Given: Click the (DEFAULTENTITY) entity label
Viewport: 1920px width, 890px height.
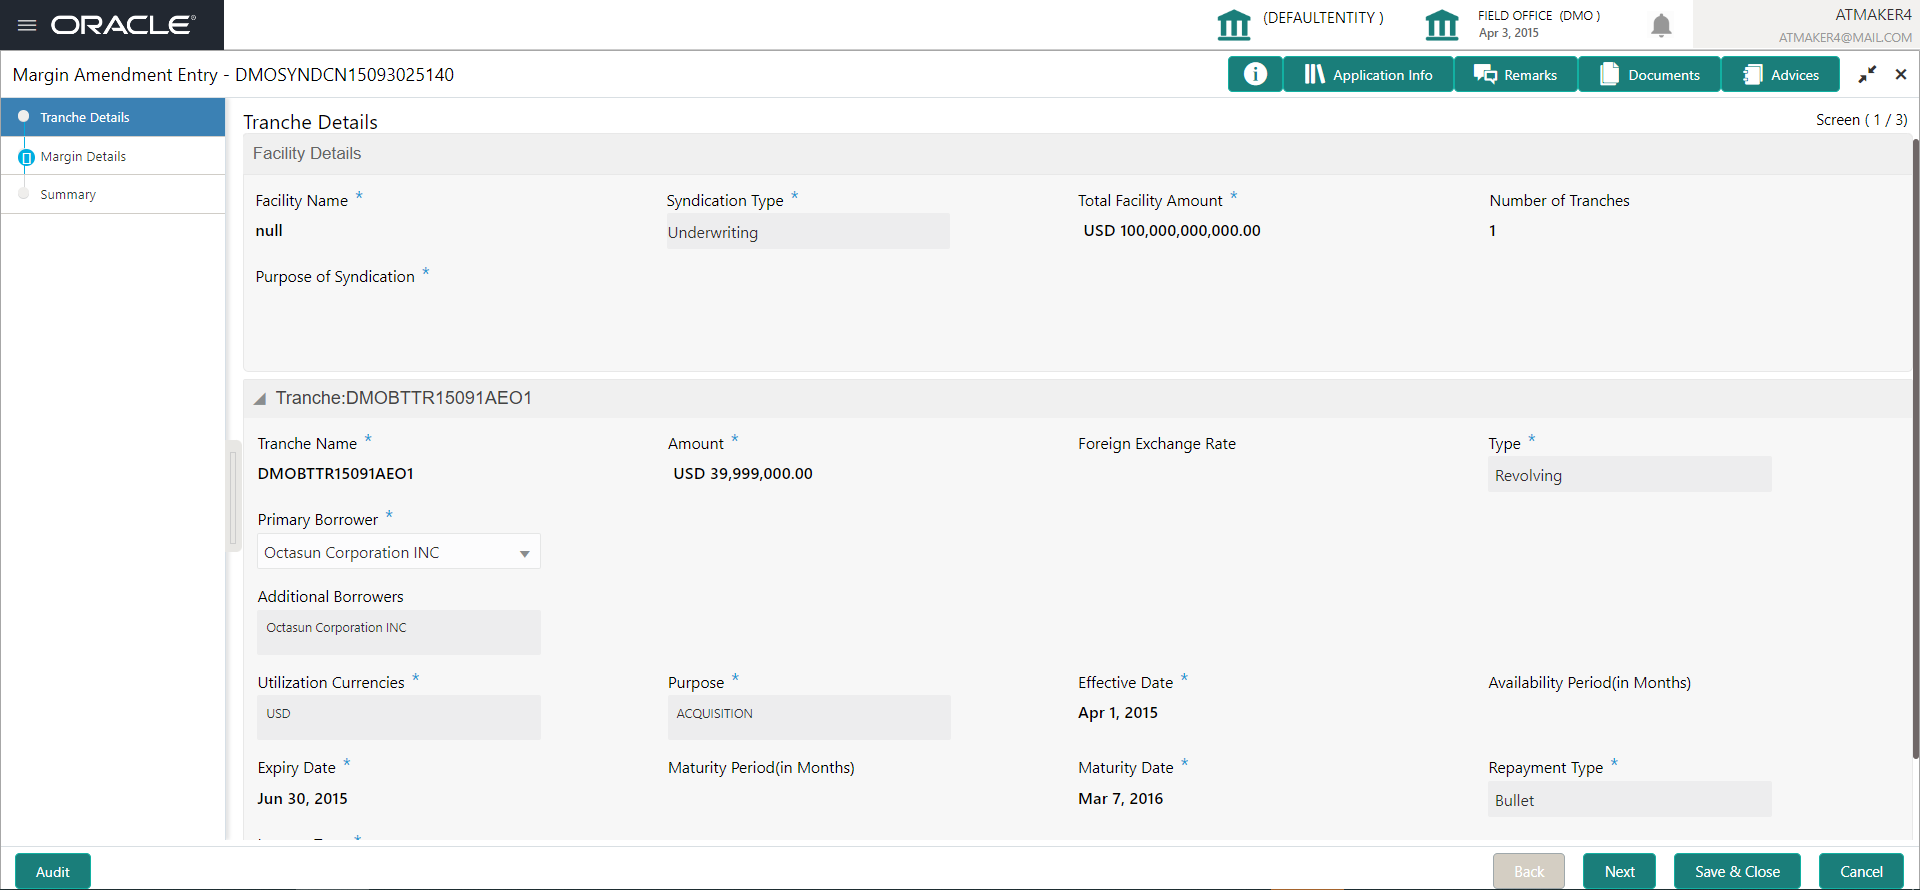Looking at the screenshot, I should 1323,18.
